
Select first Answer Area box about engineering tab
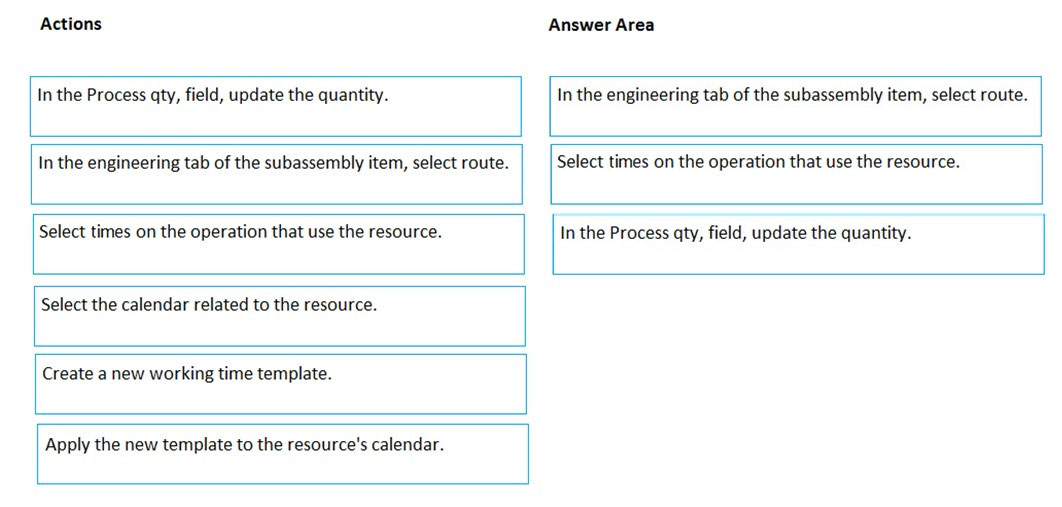(x=795, y=106)
